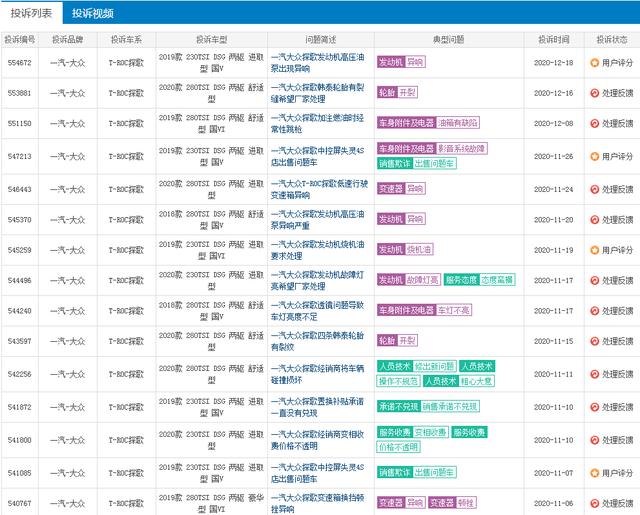Image resolution: width=640 pixels, height=515 pixels.
Task: Open complaint link in row 547213 about 中控屏失灵
Action: tap(318, 156)
